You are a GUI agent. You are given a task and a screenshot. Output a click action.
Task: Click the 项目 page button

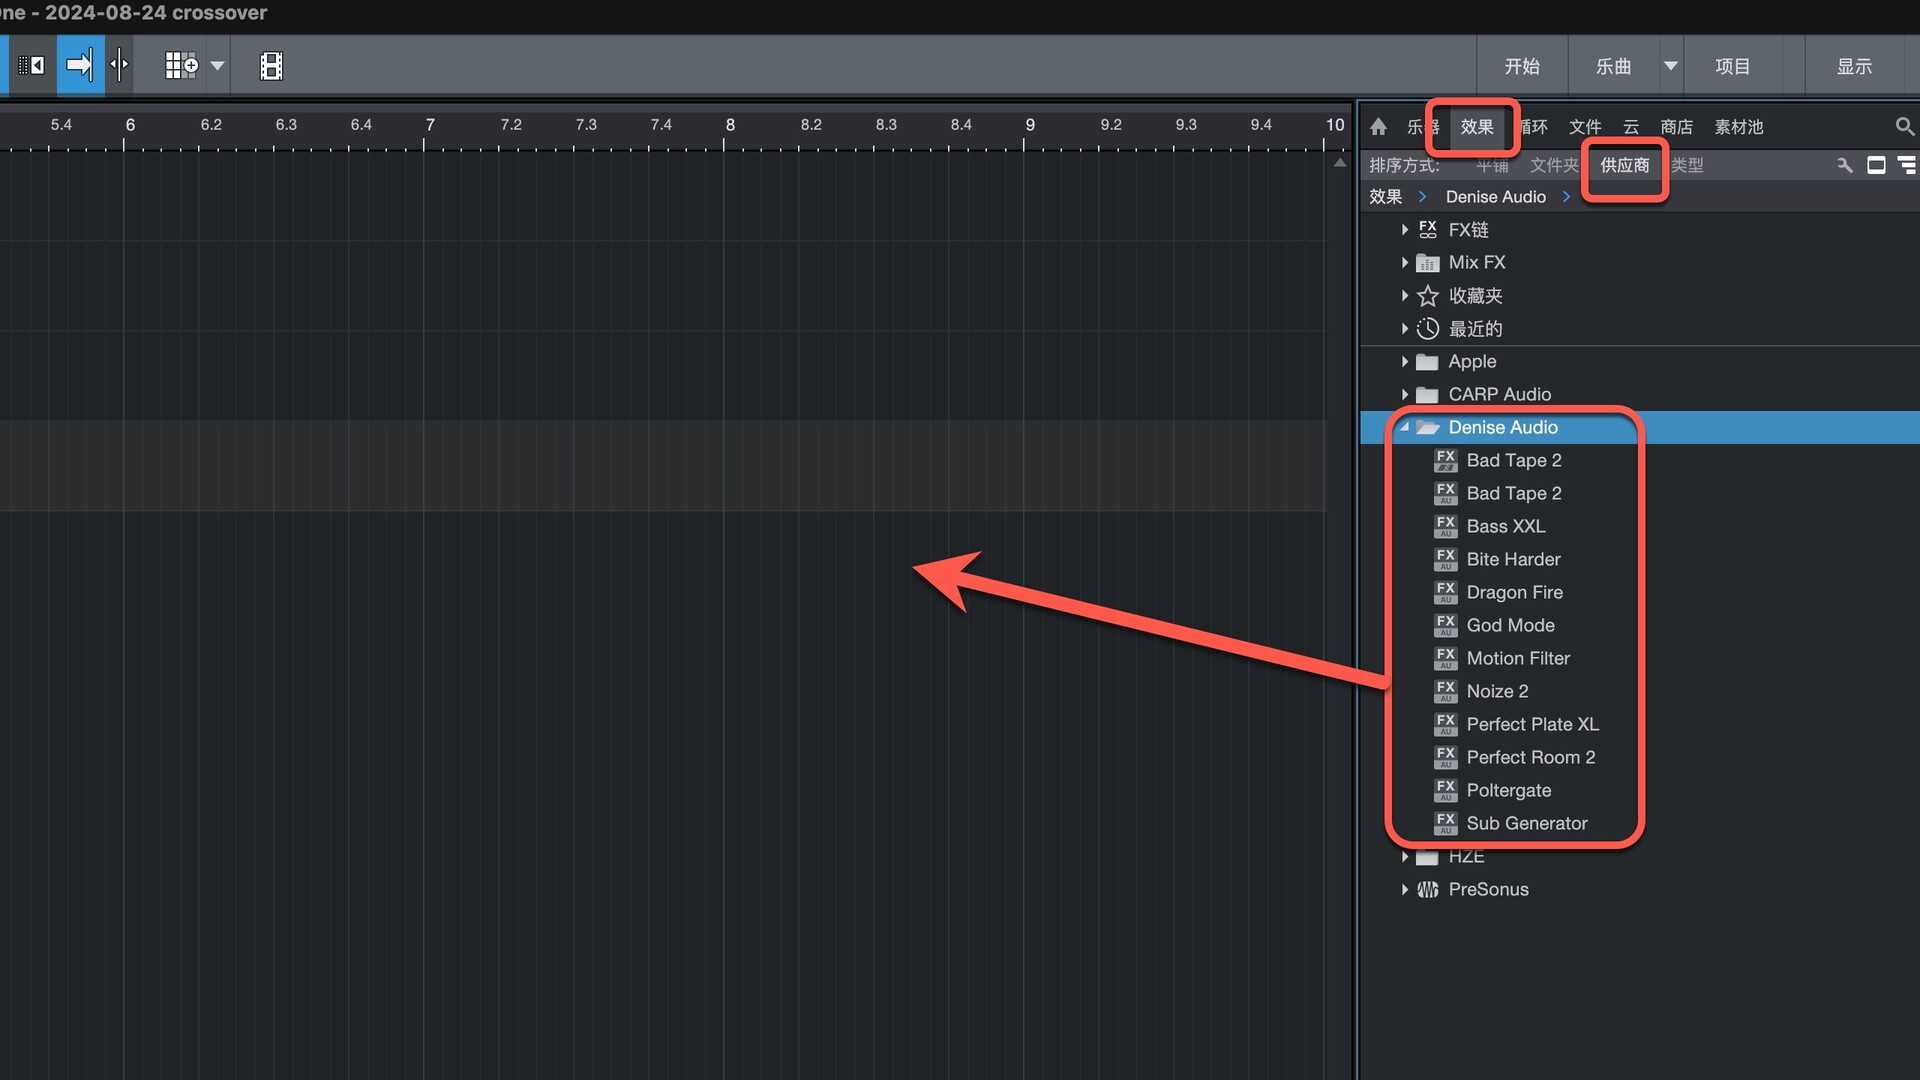point(1732,66)
